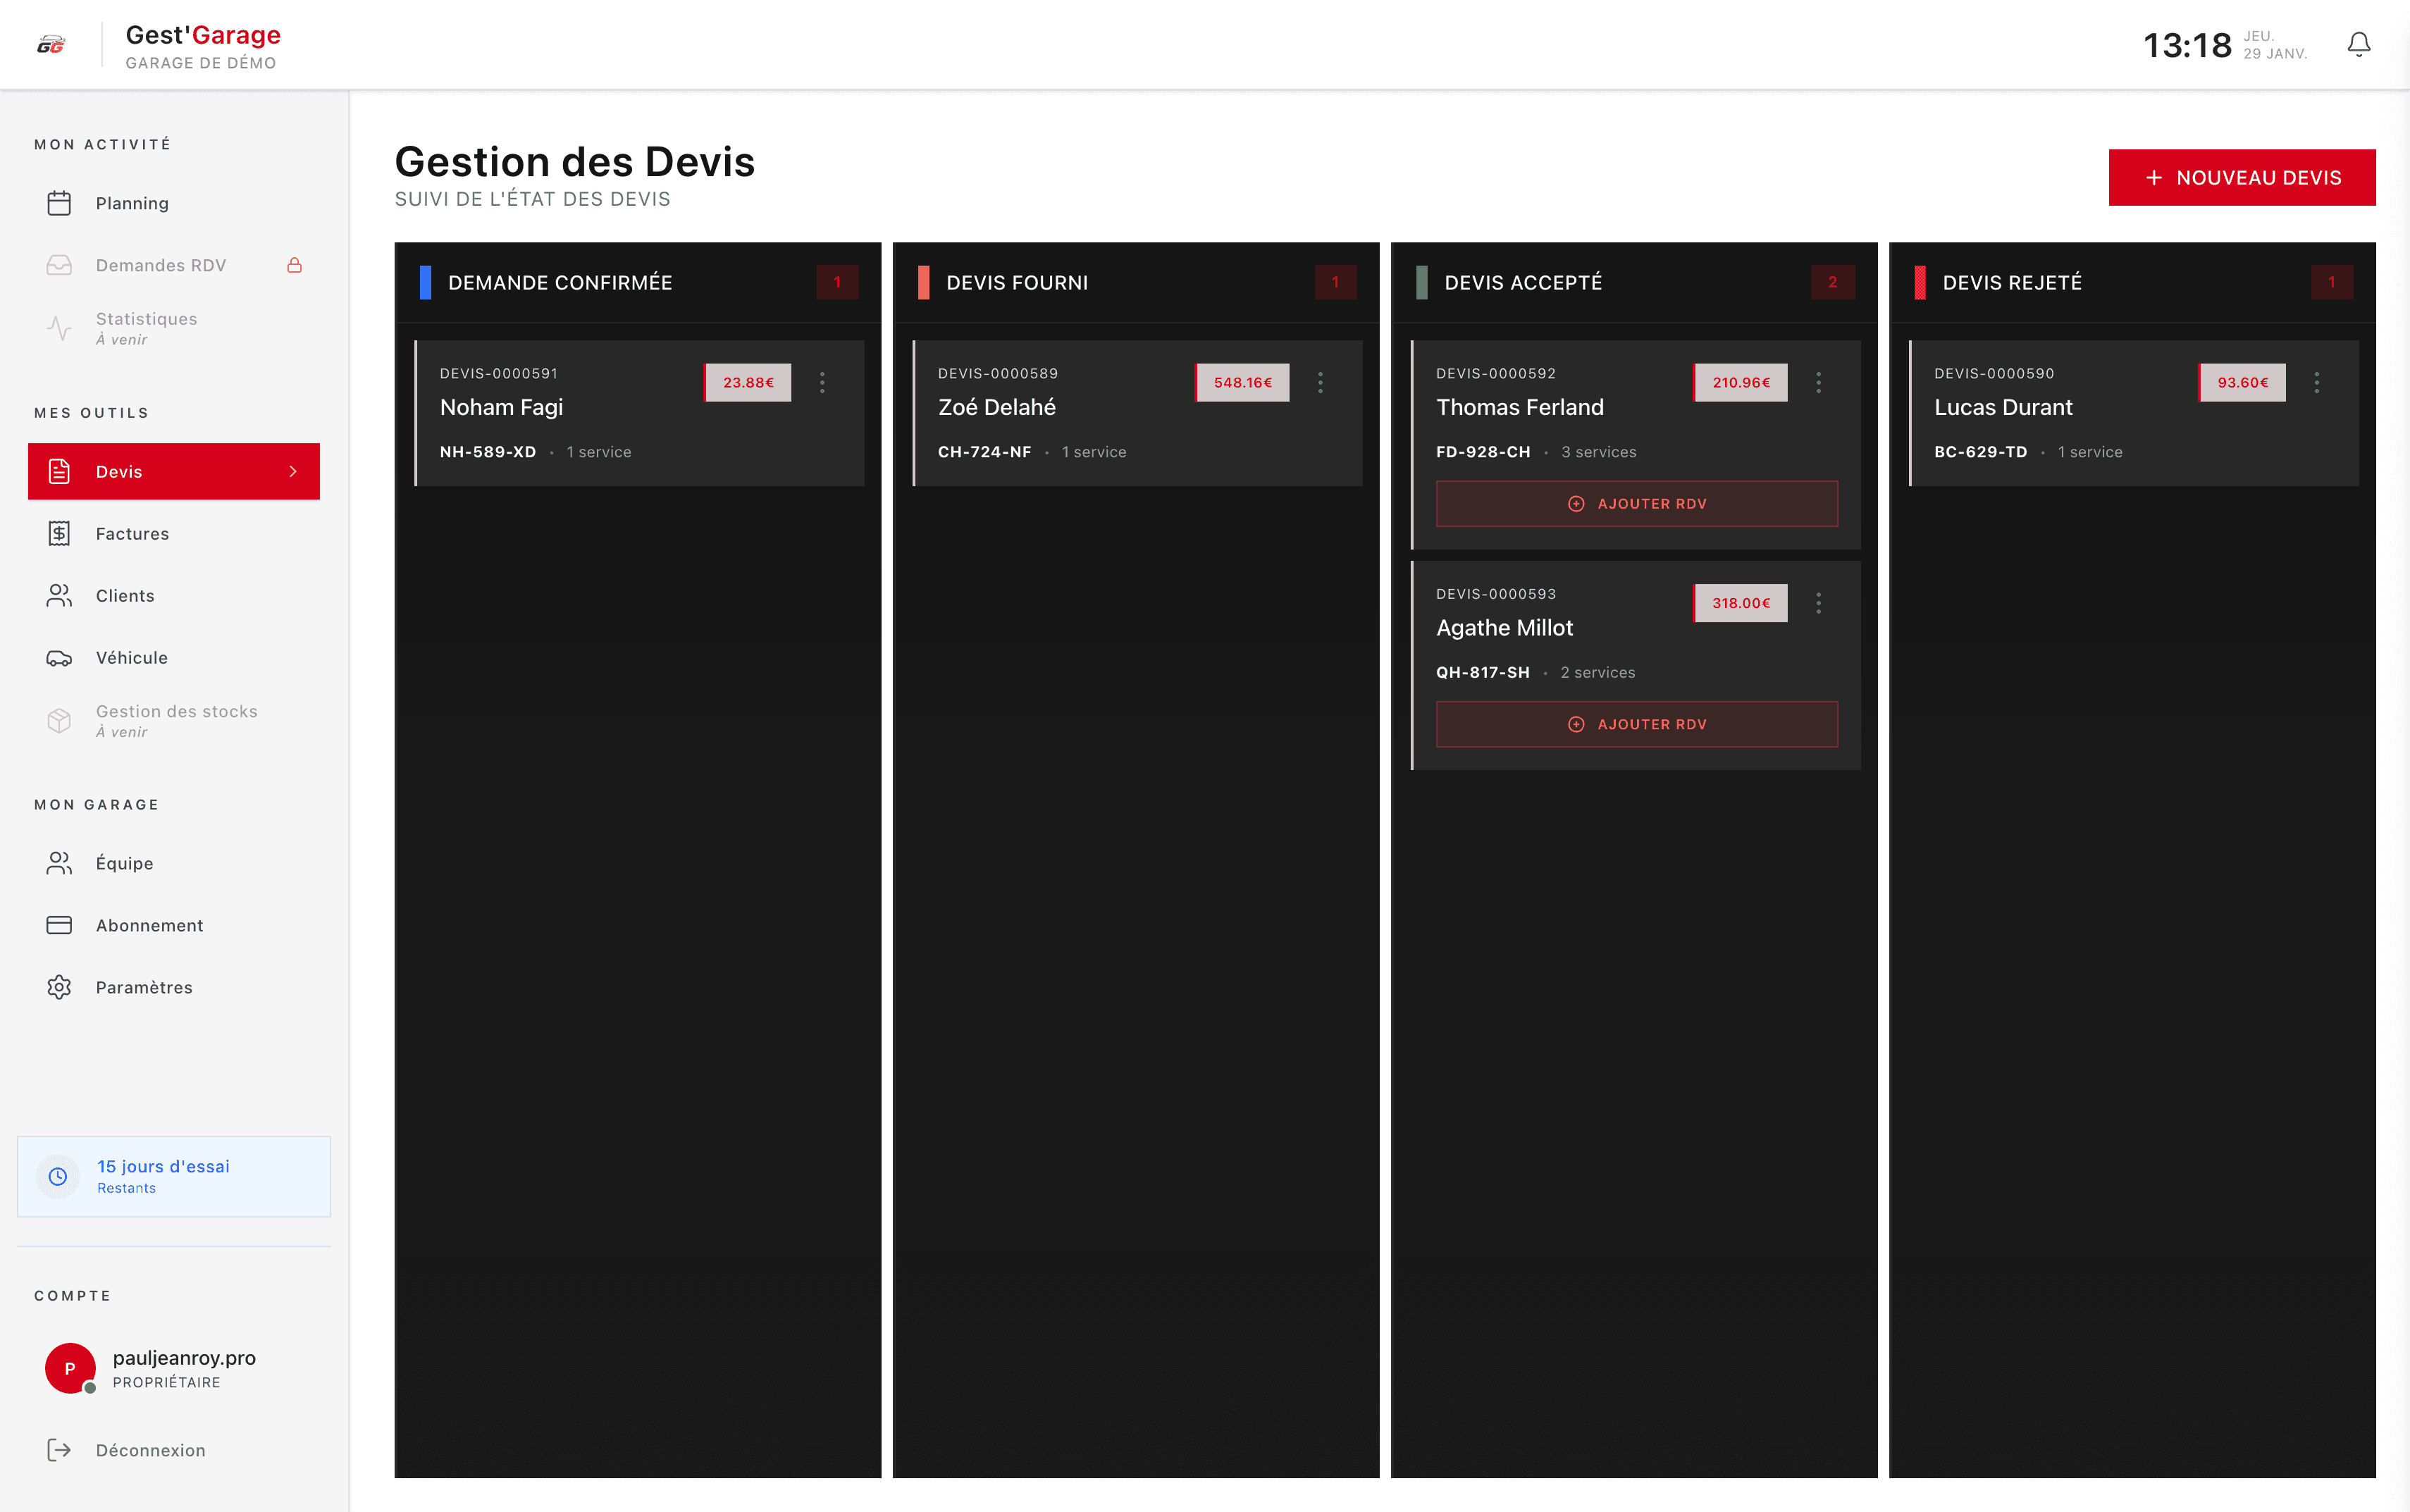Image resolution: width=2410 pixels, height=1512 pixels.
Task: Select the Statistiques activity icon
Action: point(59,327)
